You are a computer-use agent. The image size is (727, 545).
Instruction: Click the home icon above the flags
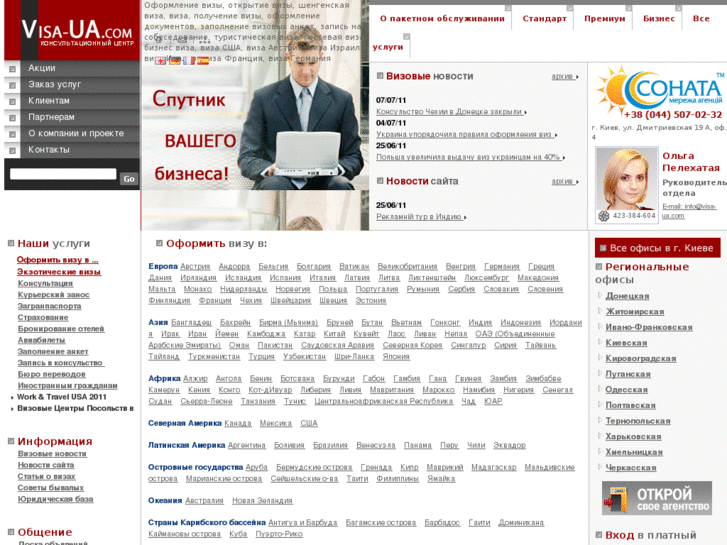pyautogui.click(x=159, y=40)
